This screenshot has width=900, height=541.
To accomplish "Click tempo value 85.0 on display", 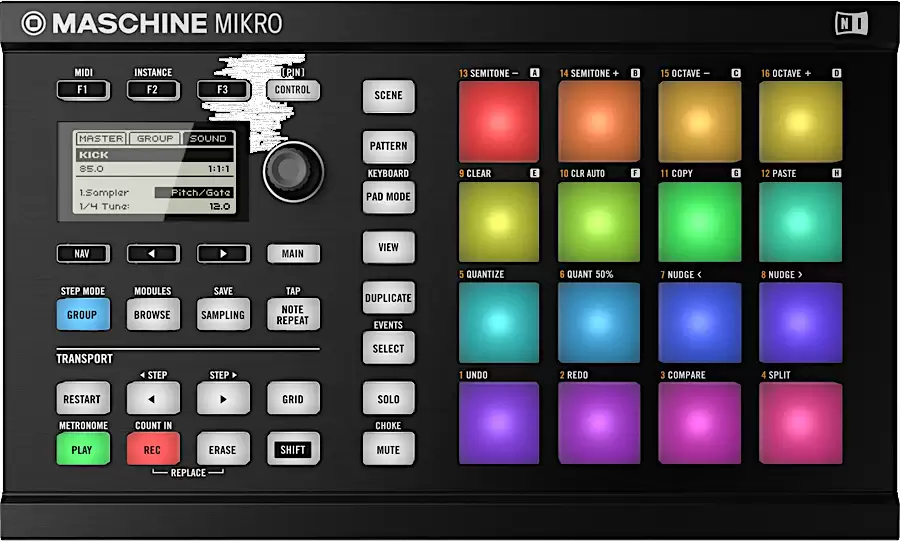I will pyautogui.click(x=91, y=169).
